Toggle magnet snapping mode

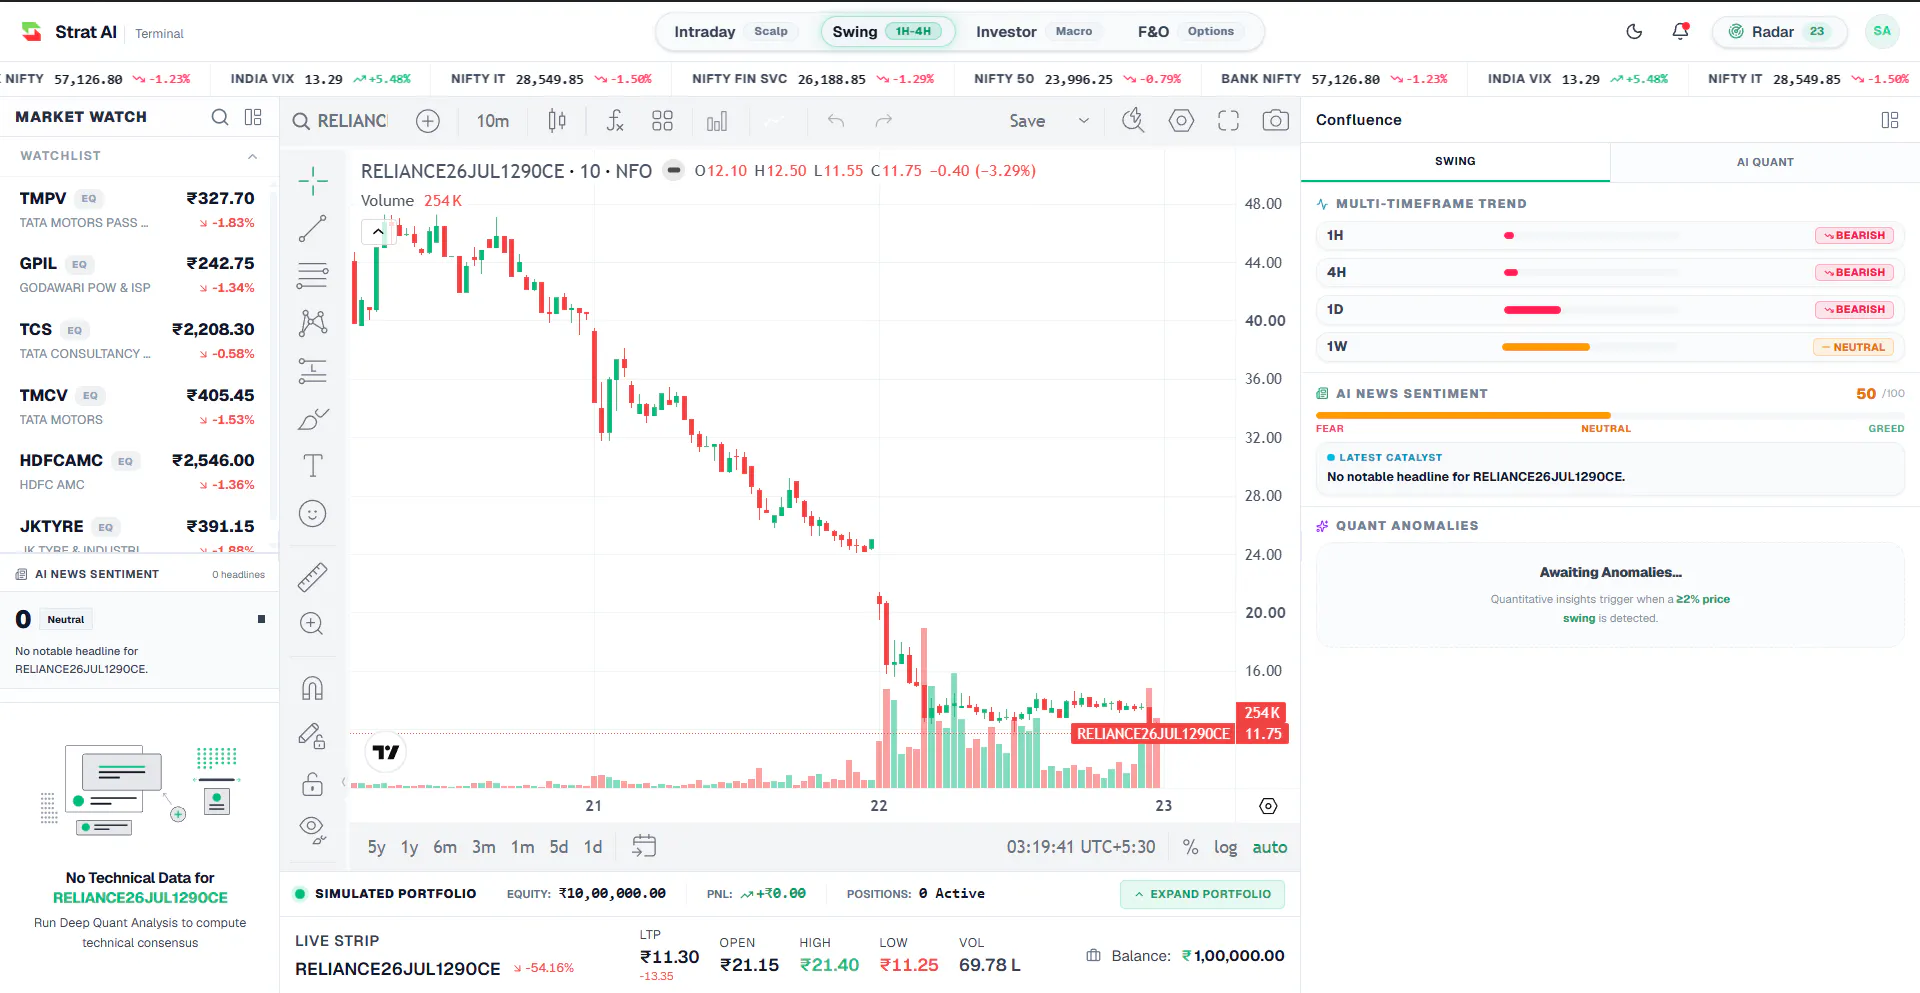[x=313, y=688]
